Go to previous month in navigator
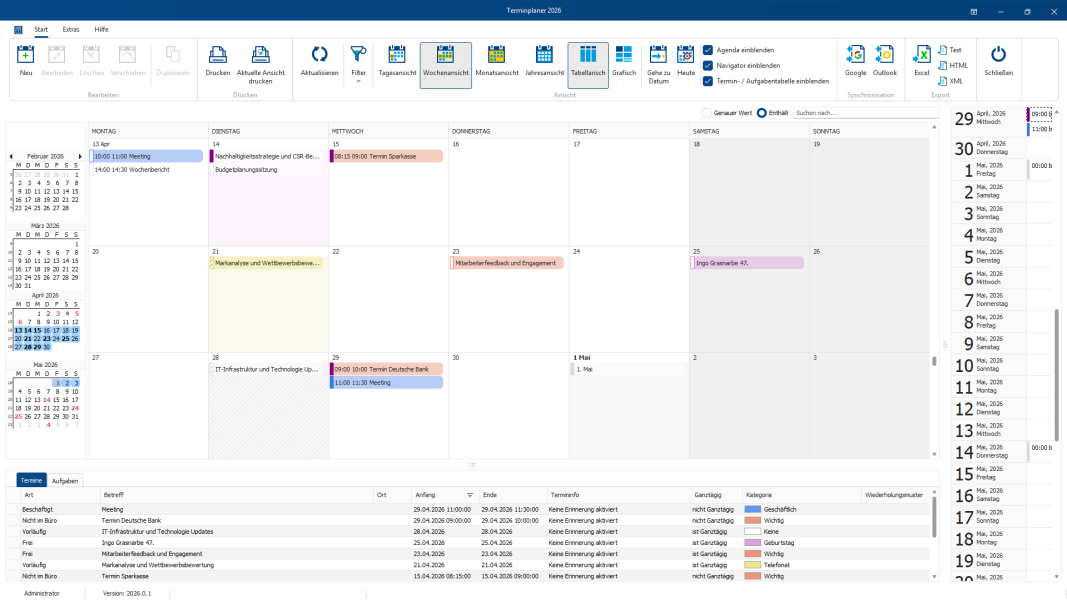This screenshot has height=600, width=1067. pyautogui.click(x=11, y=156)
